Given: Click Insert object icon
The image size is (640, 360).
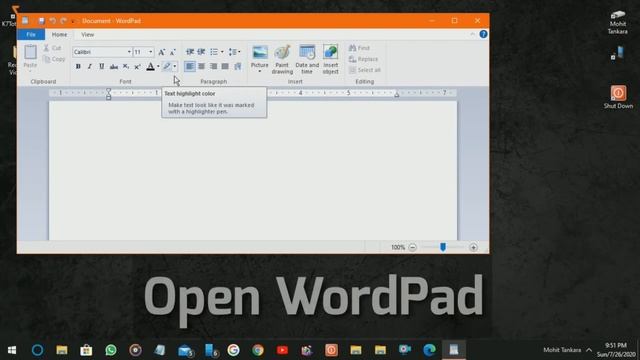Looking at the screenshot, I should (331, 60).
